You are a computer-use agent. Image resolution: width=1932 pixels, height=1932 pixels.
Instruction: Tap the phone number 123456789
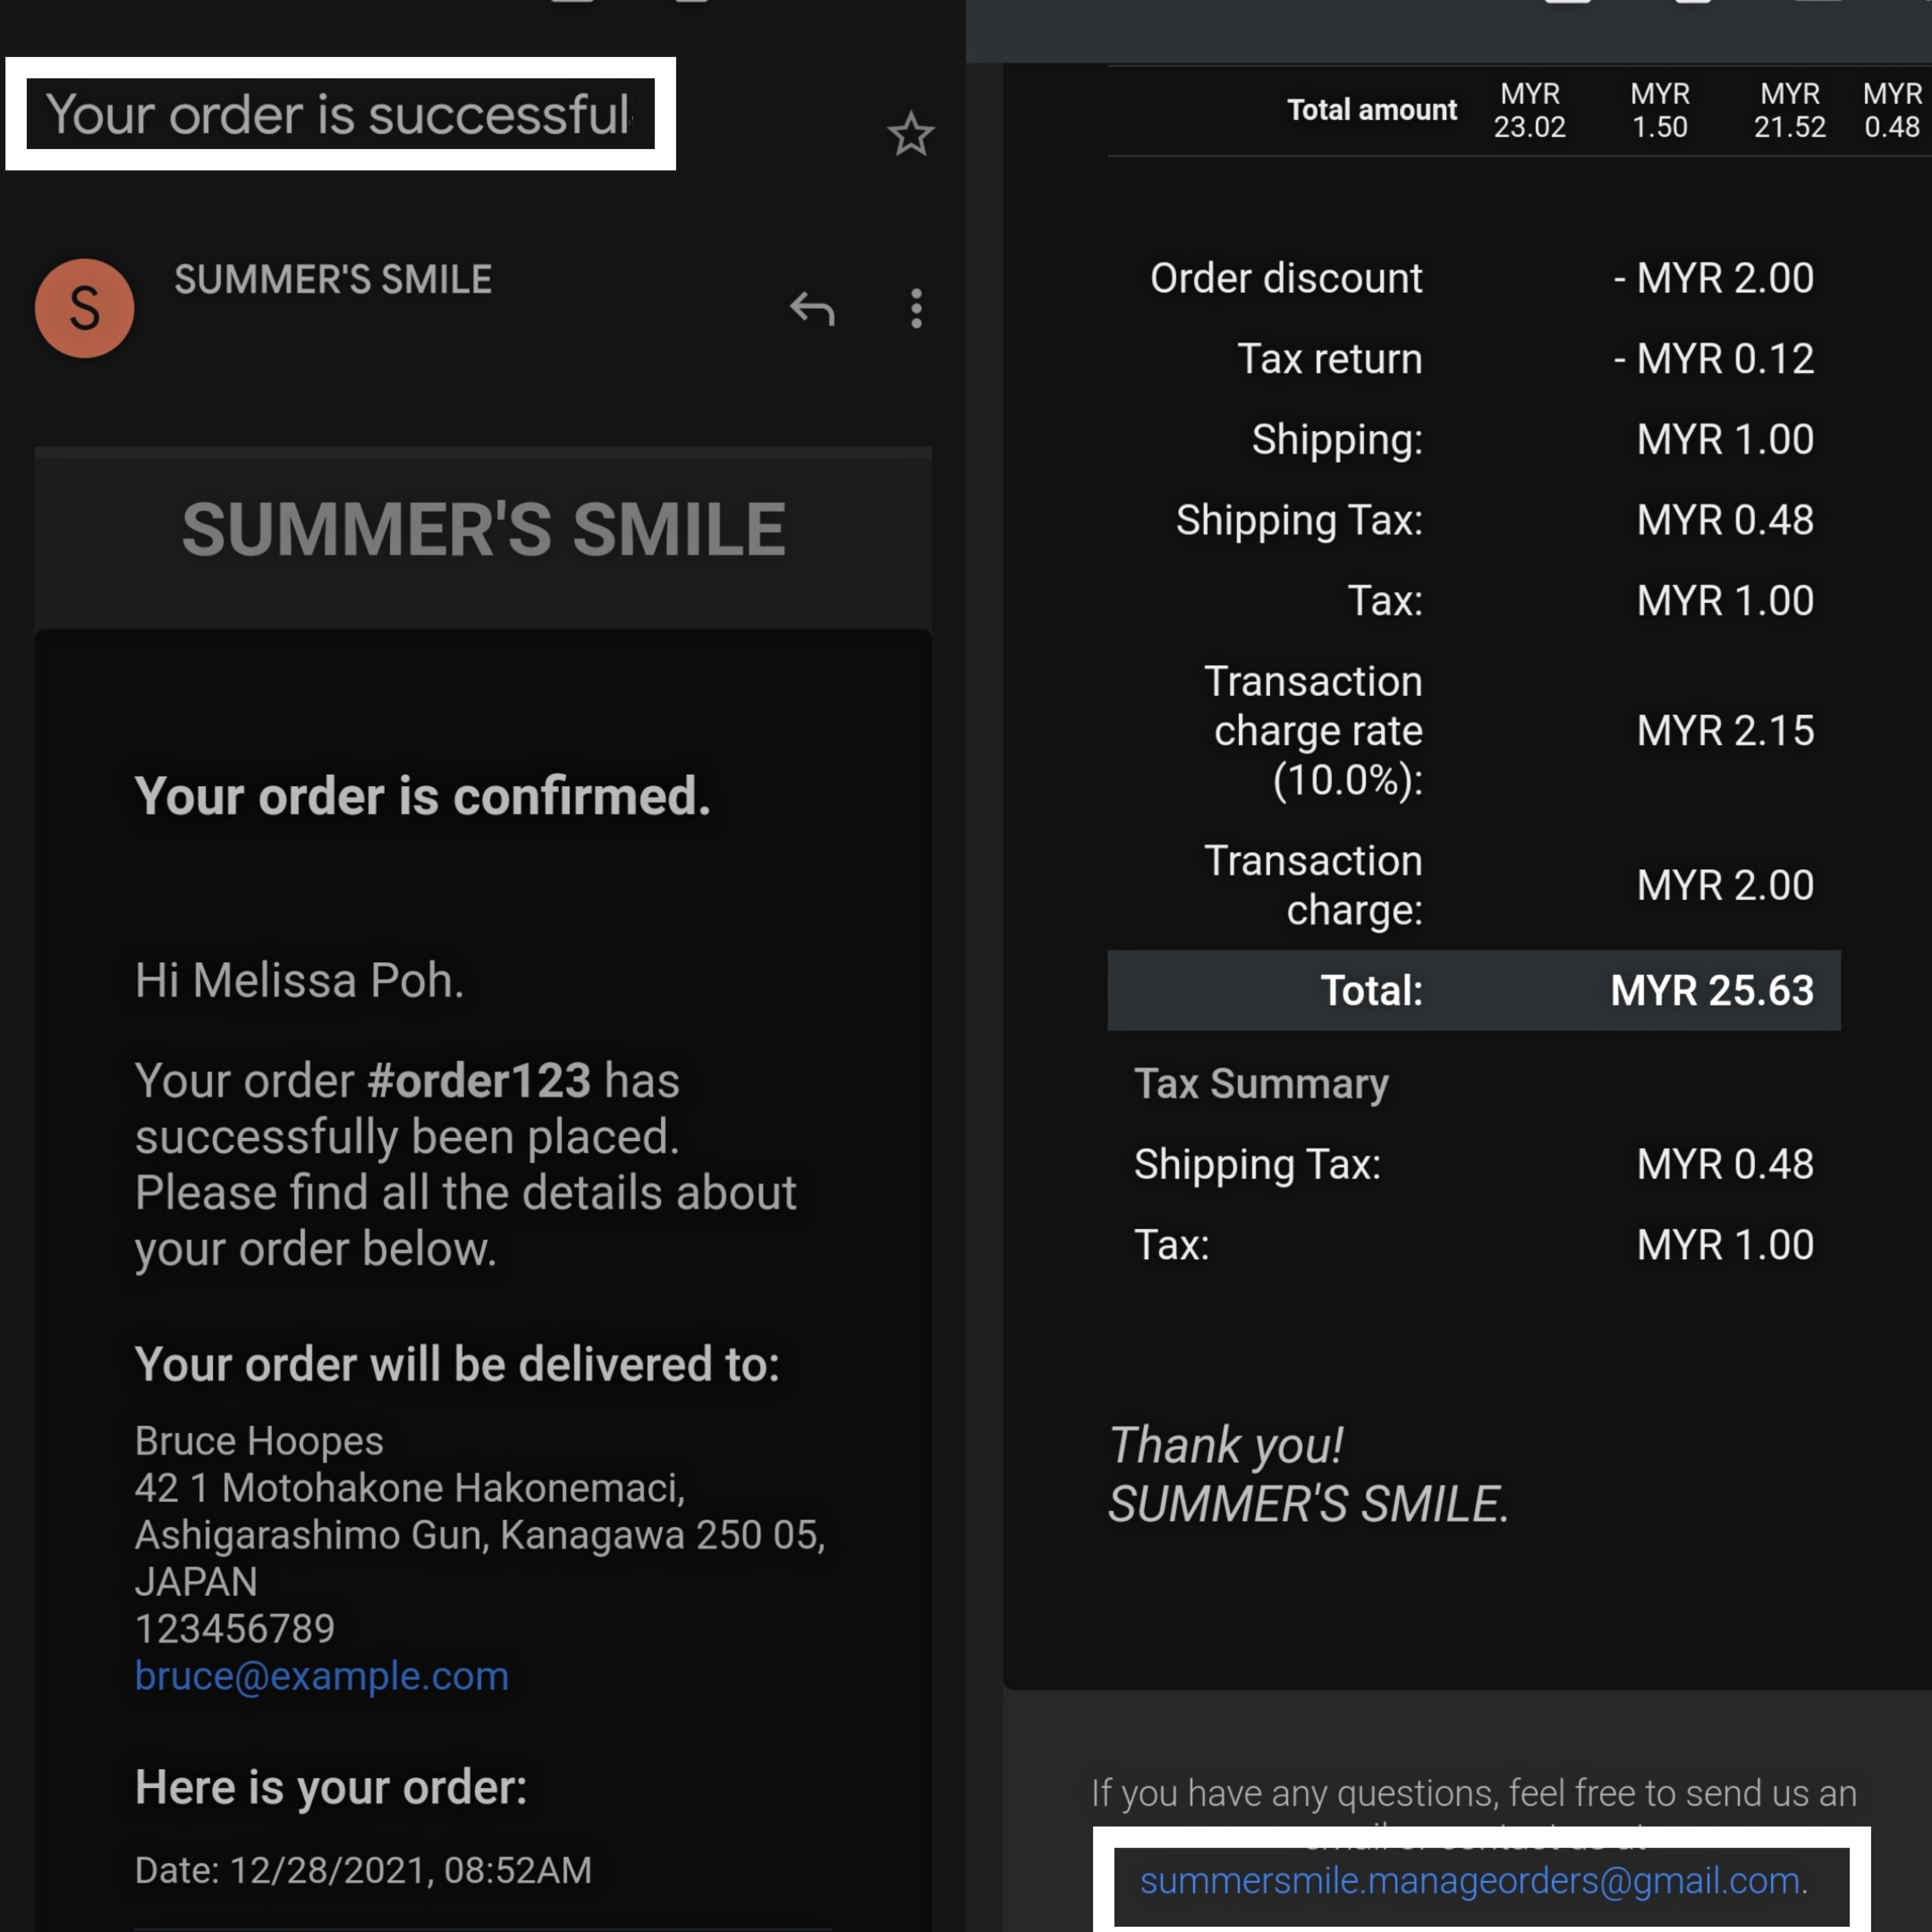tap(235, 1628)
